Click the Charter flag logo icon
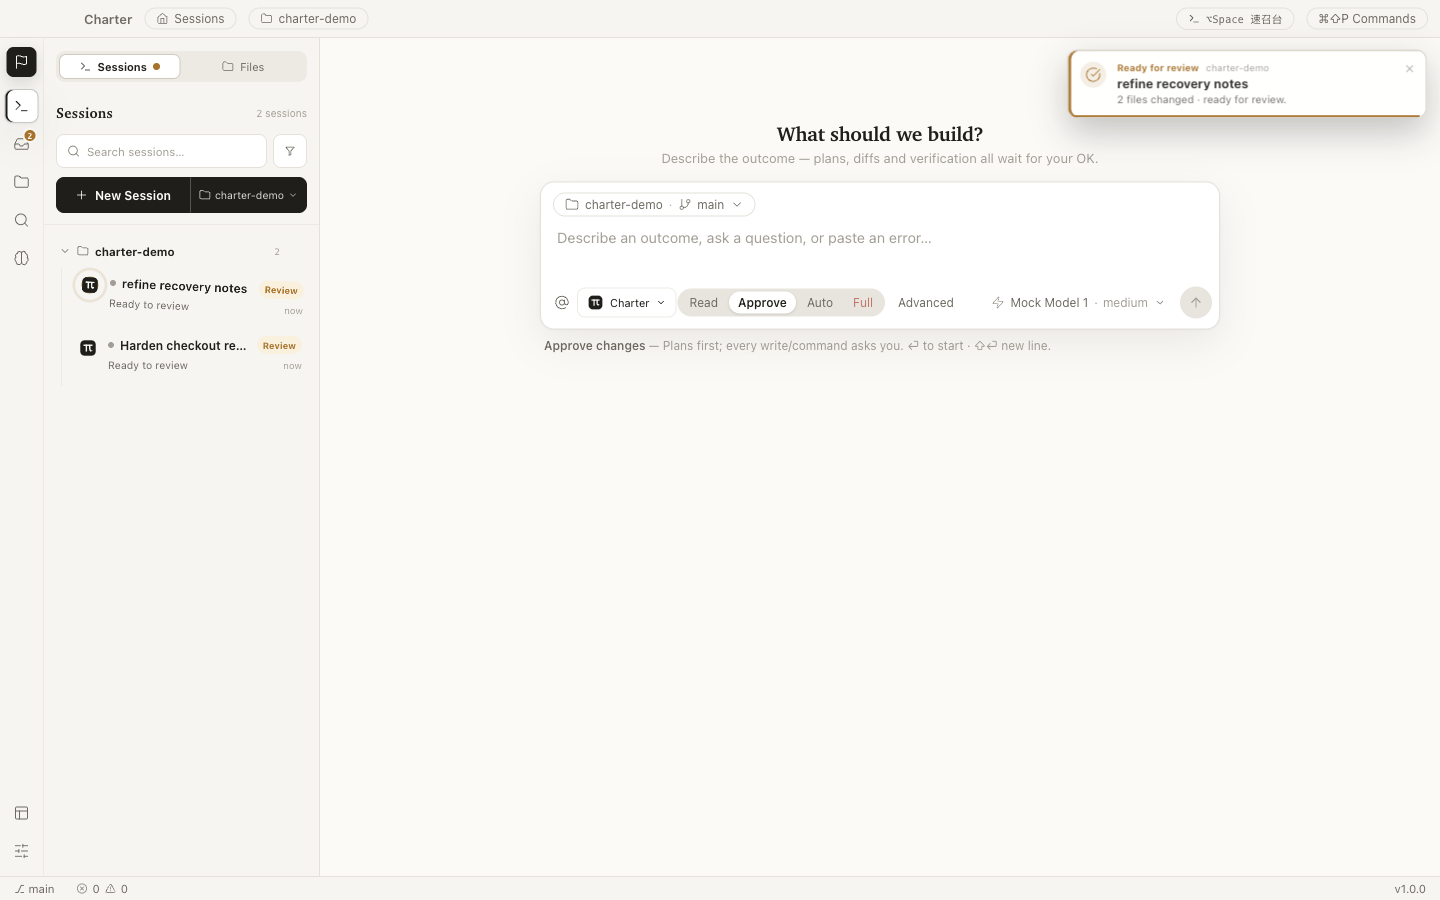The width and height of the screenshot is (1440, 900). (x=21, y=62)
